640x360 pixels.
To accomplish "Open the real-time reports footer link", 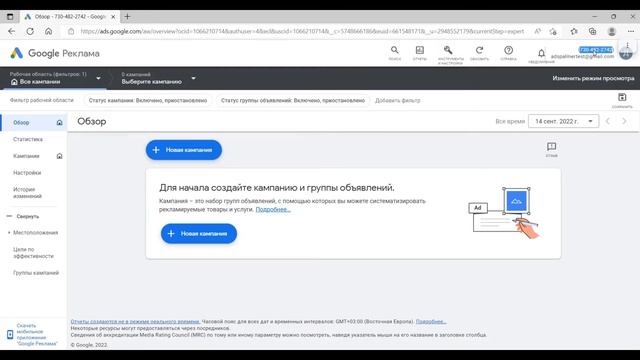I will point(135,322).
